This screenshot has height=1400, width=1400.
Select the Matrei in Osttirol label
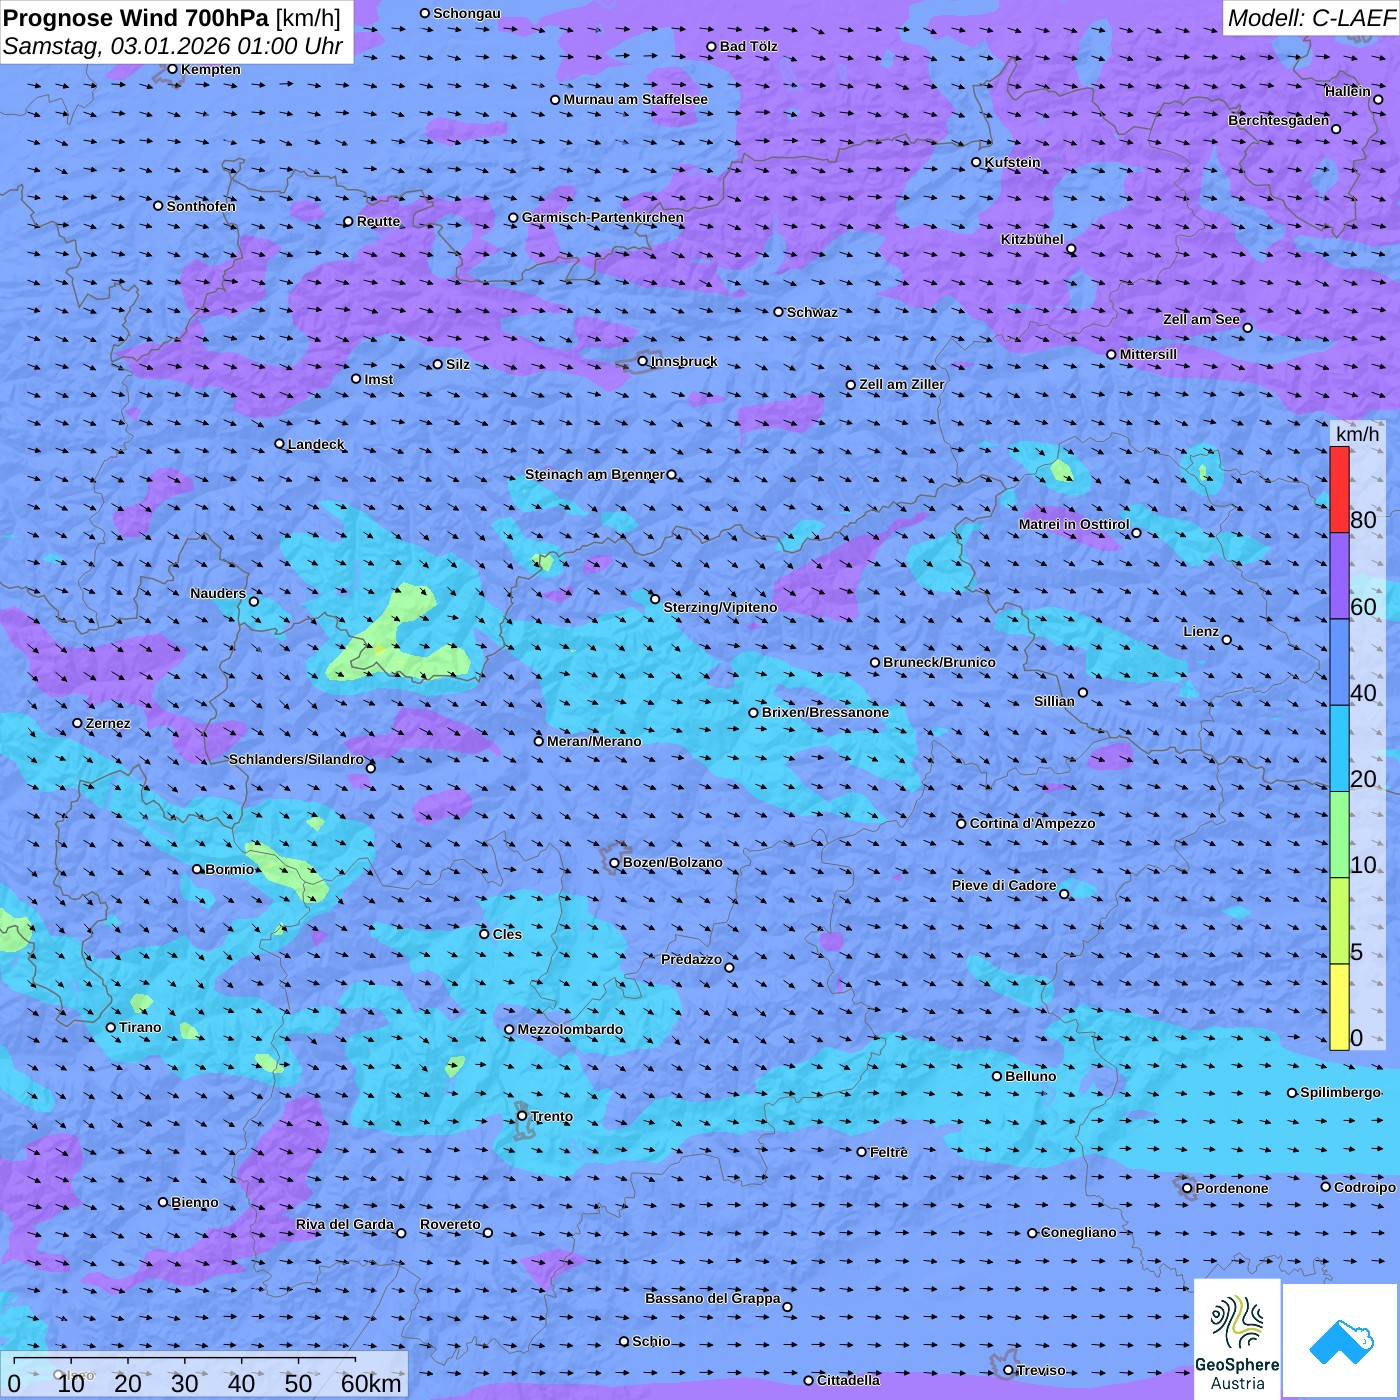point(1073,524)
